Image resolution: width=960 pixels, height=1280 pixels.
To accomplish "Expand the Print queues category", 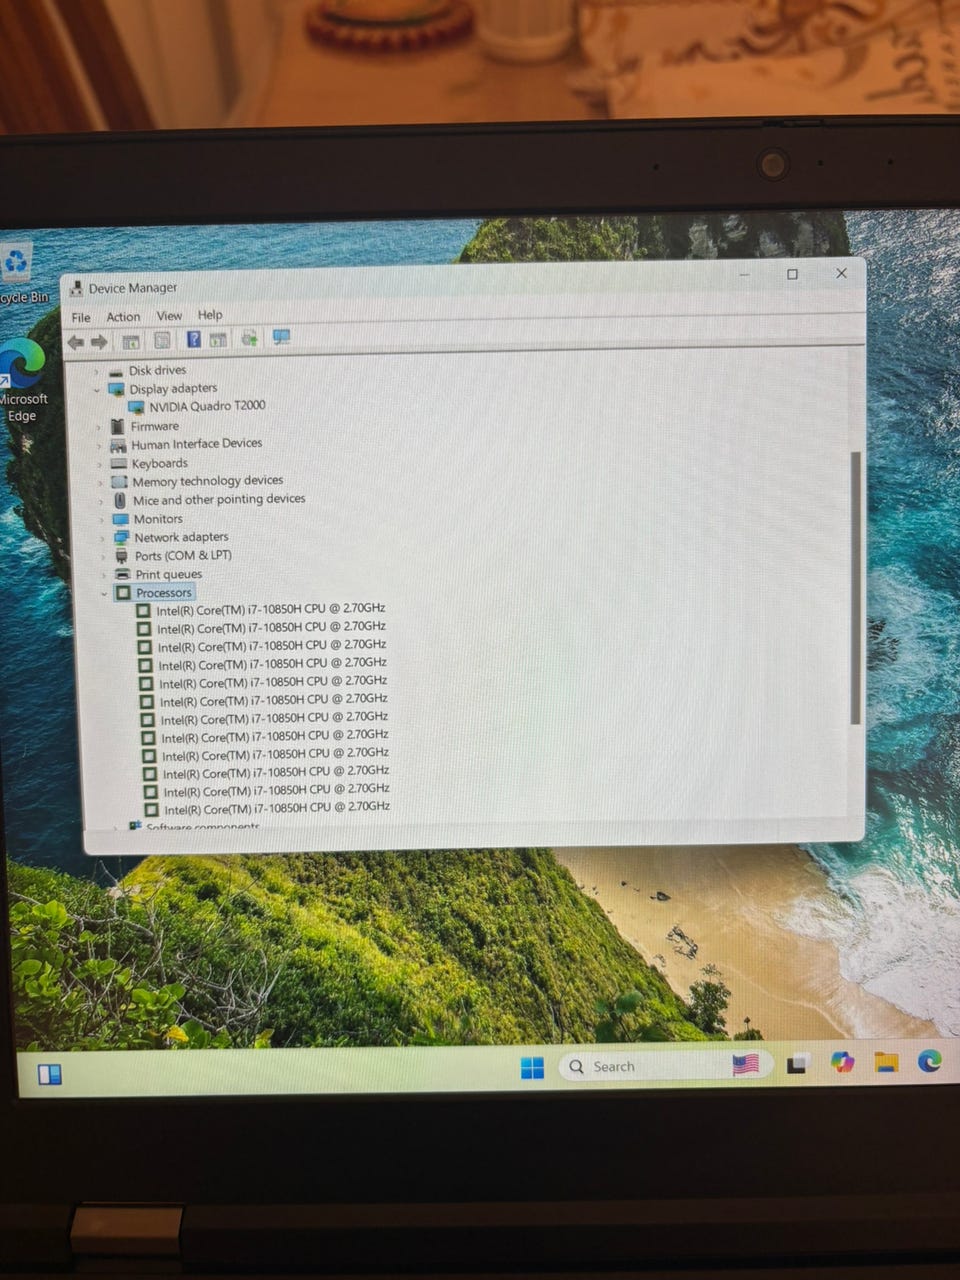I will tap(103, 575).
